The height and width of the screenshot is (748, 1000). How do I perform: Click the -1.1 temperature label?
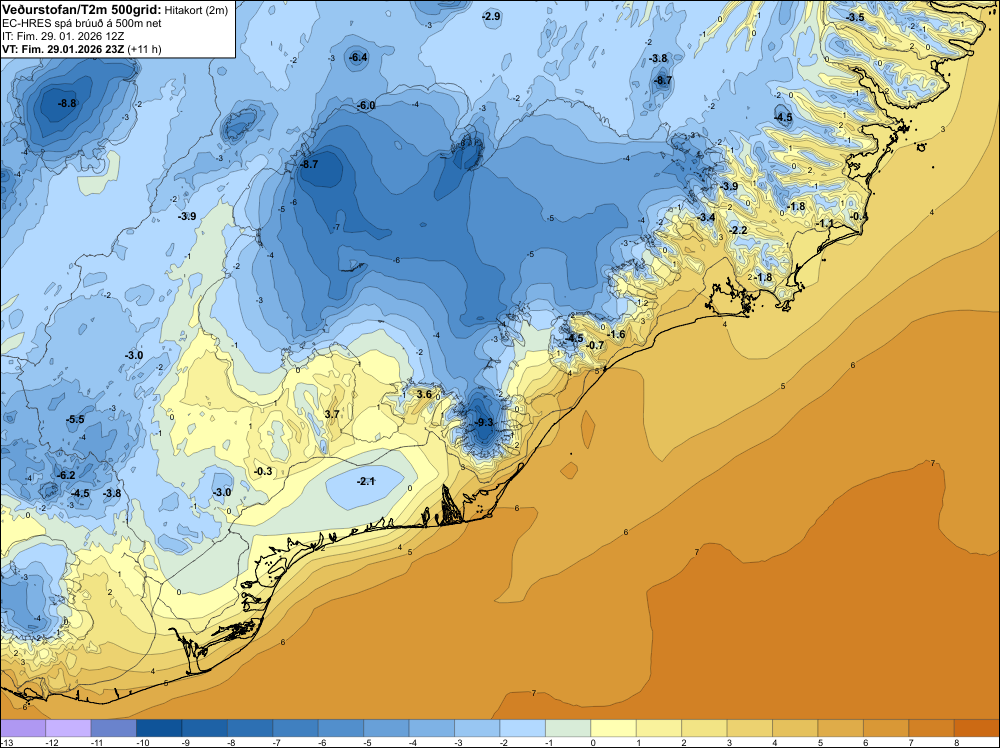(x=825, y=224)
